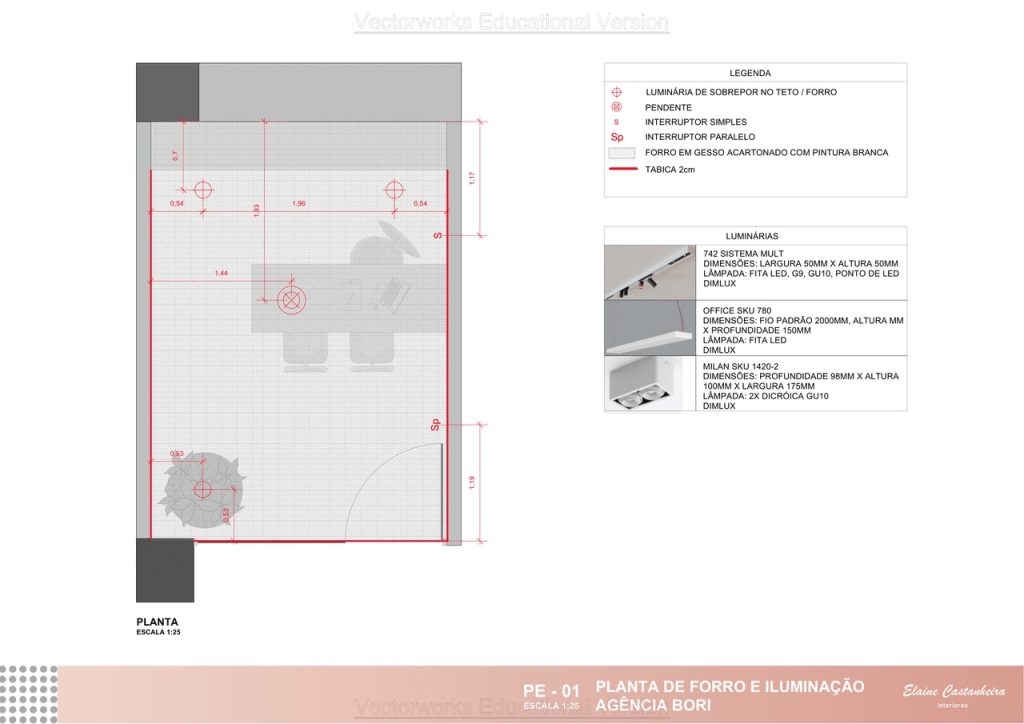Click the surface-mounted luminaire symbol in the legend
Viewport: 1024px width, 724px height.
click(616, 92)
